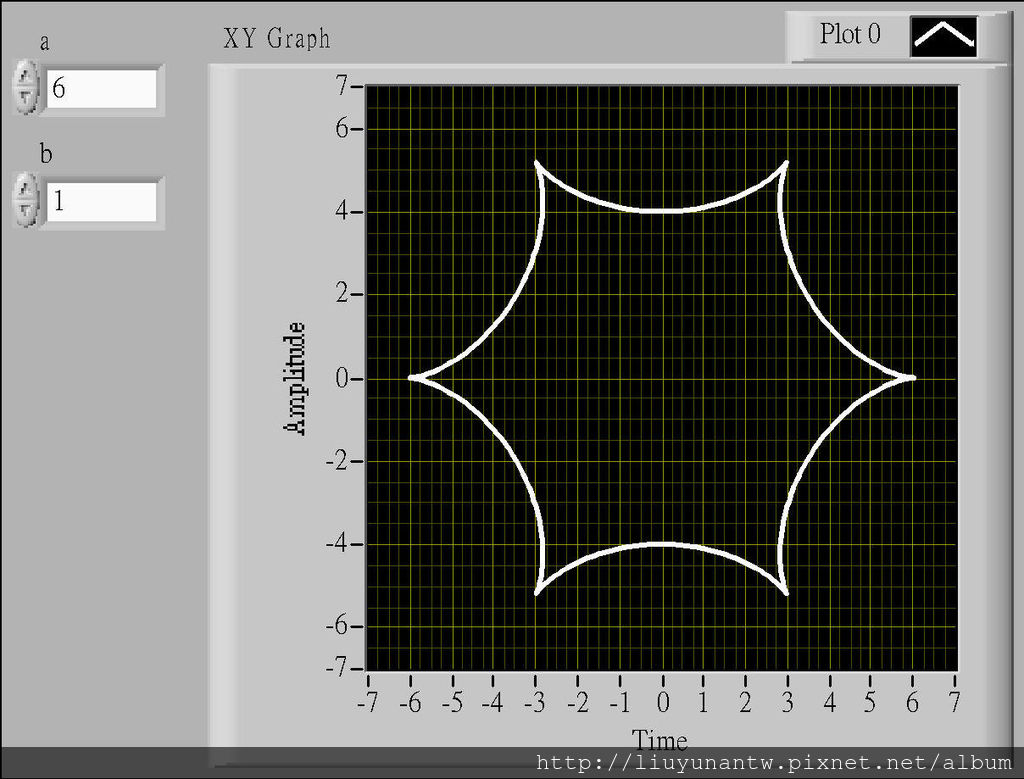Click the -6 marker on the Amplitude axis
1024x779 pixels.
point(338,626)
